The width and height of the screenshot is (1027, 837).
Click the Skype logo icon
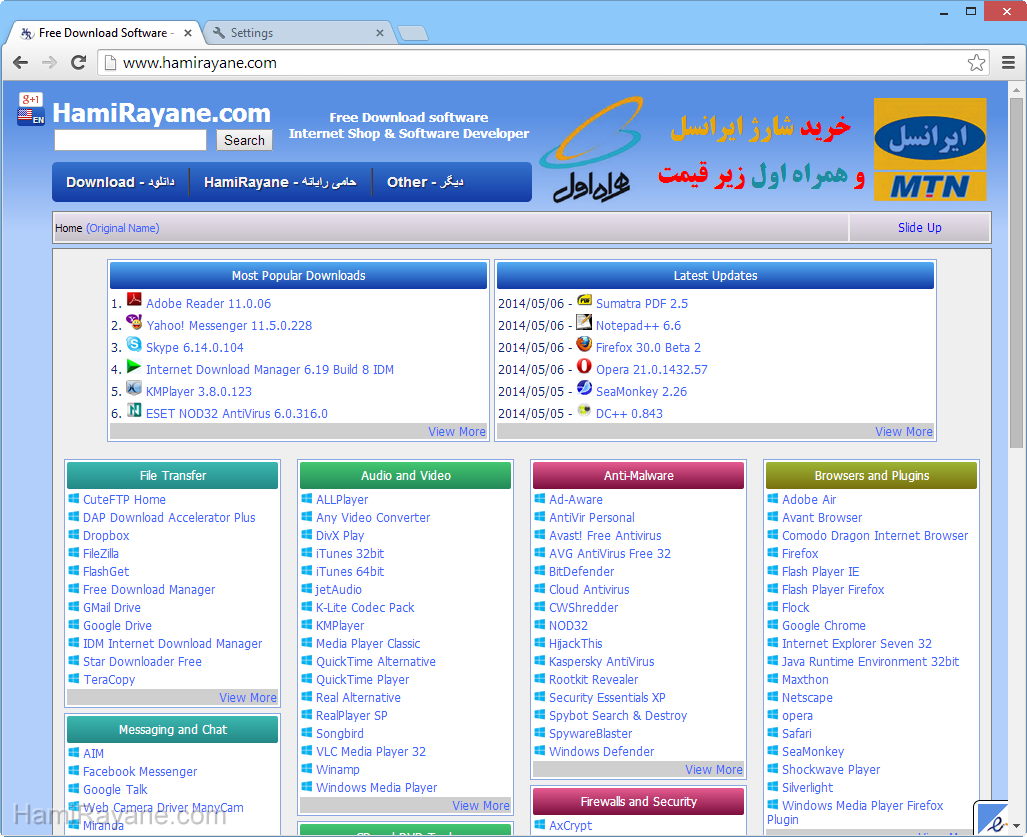pyautogui.click(x=134, y=344)
